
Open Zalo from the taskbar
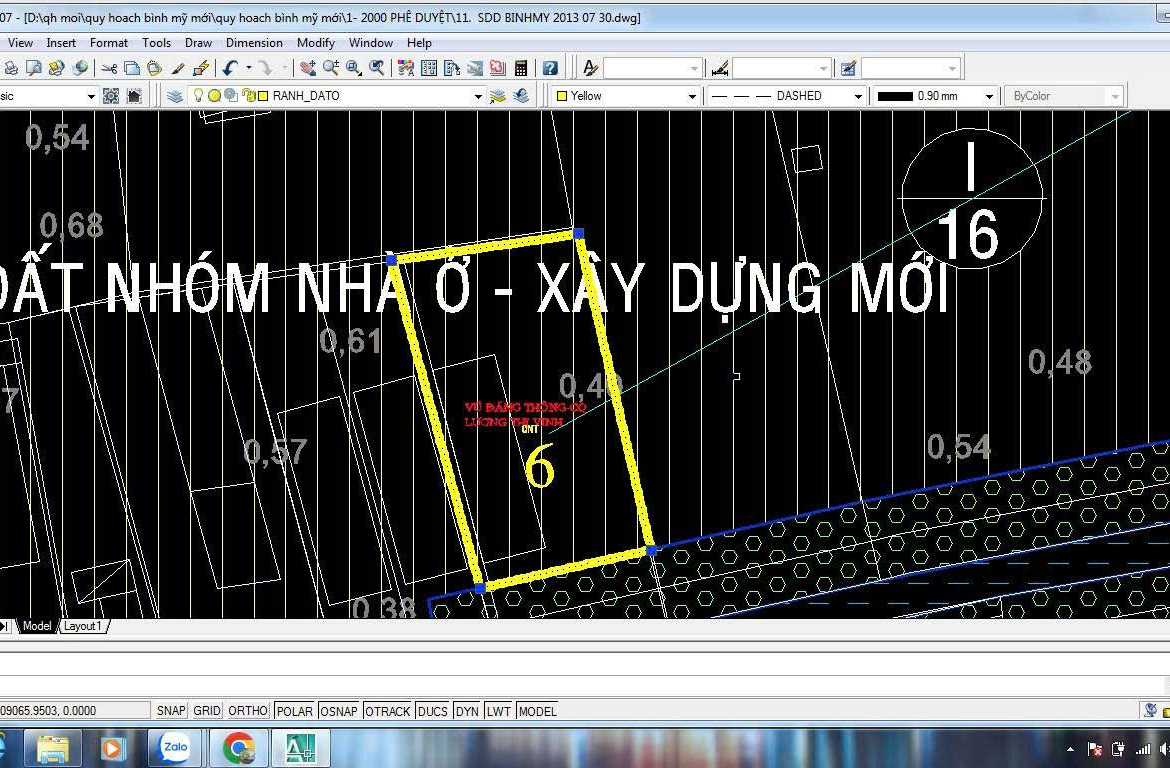tap(175, 748)
